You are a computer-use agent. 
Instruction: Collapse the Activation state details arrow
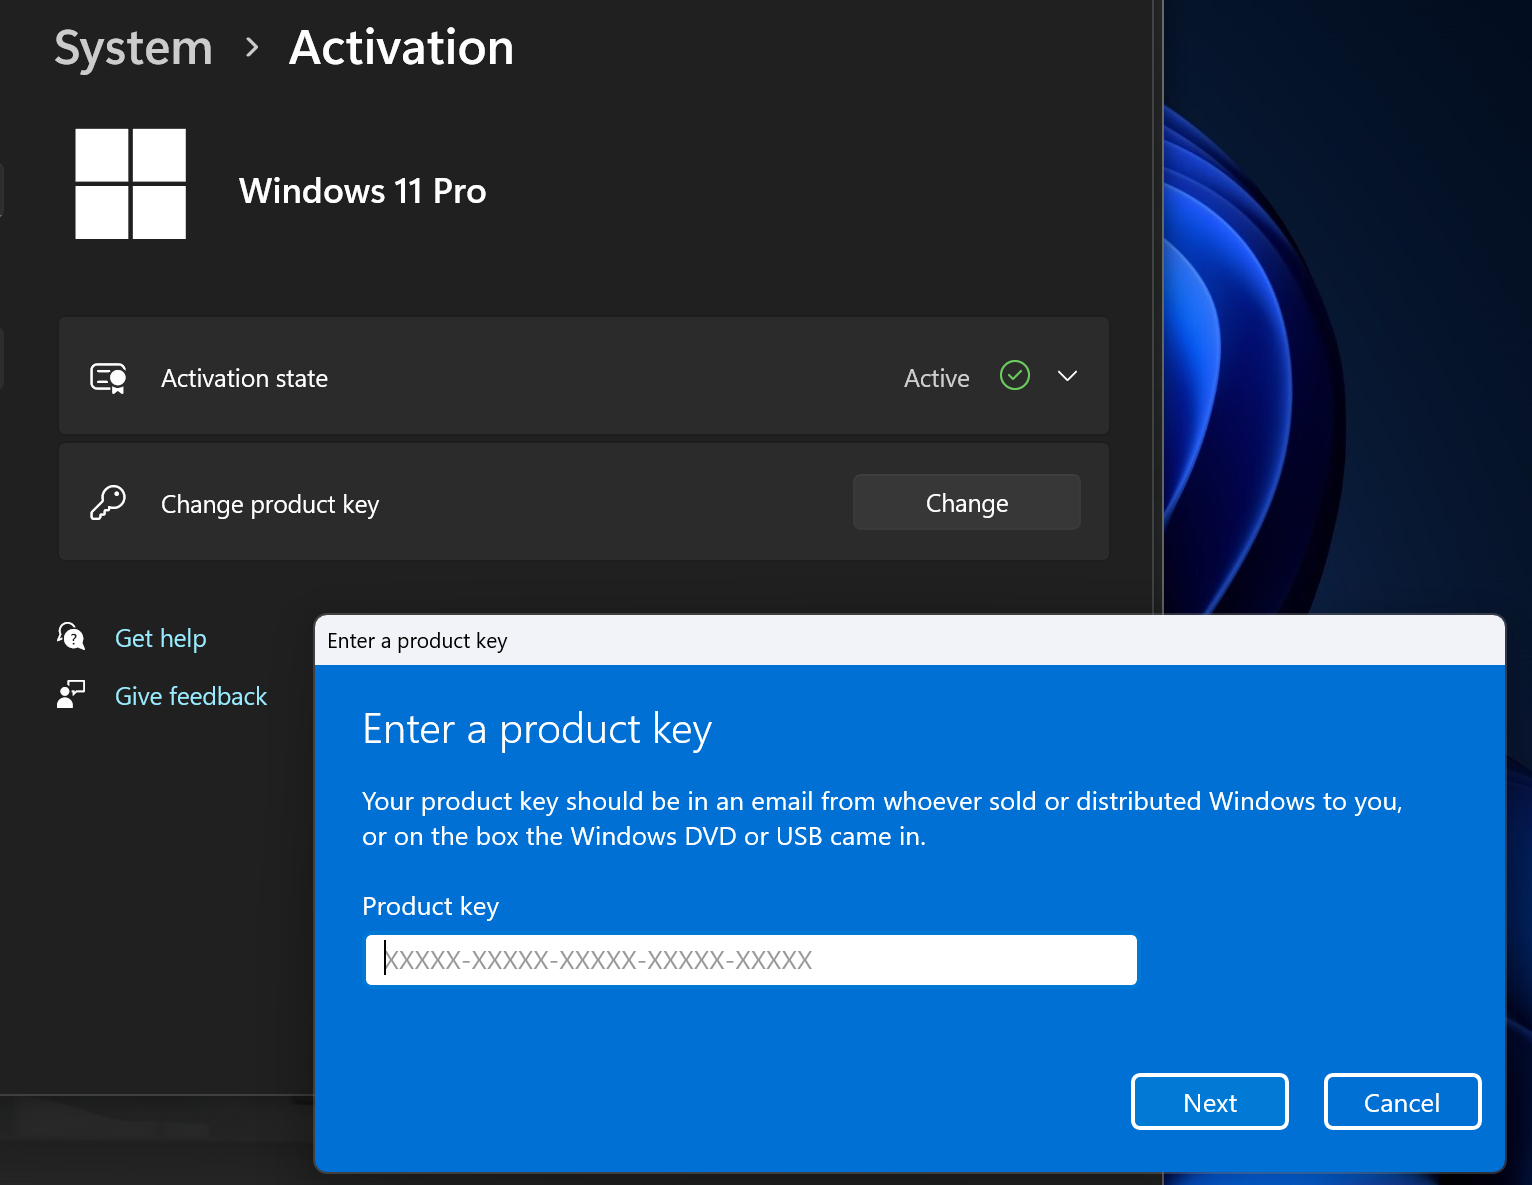pyautogui.click(x=1067, y=377)
